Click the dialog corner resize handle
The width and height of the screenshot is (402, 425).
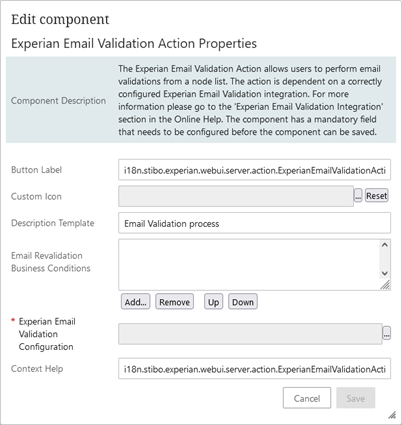click(x=392, y=415)
